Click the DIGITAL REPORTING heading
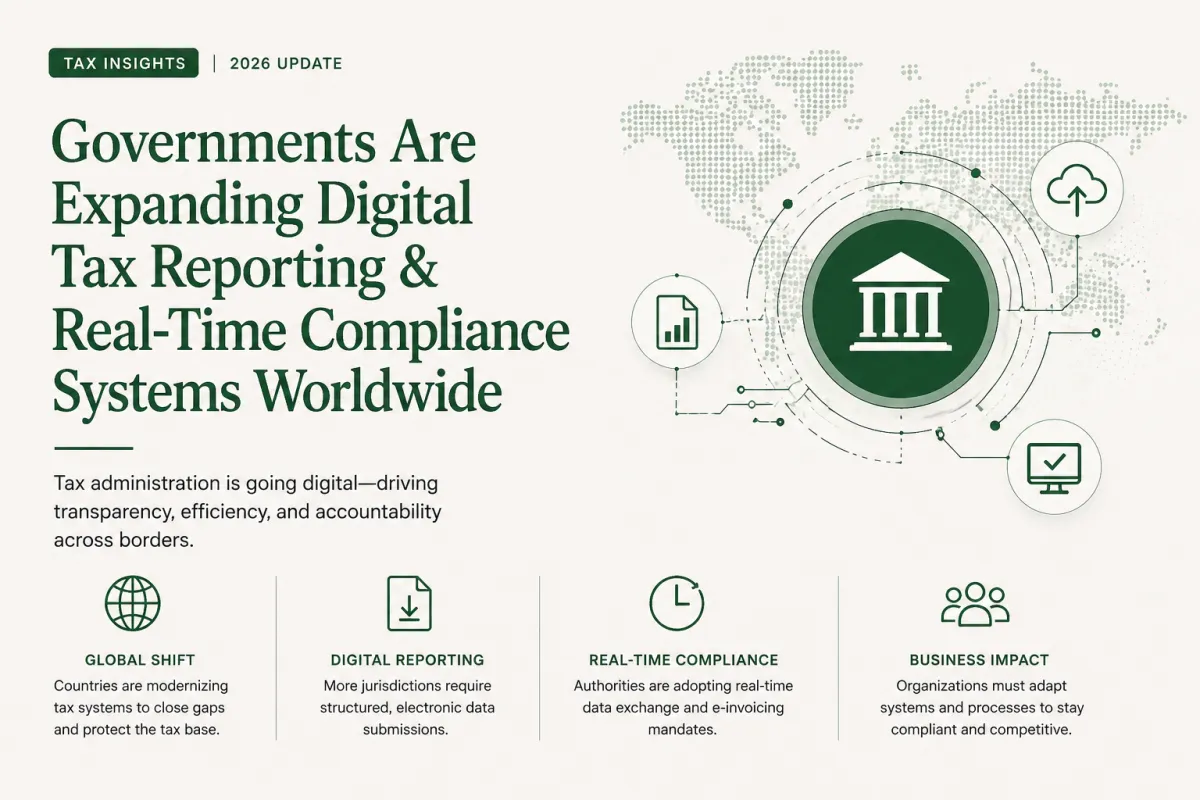The image size is (1200, 800). (407, 660)
